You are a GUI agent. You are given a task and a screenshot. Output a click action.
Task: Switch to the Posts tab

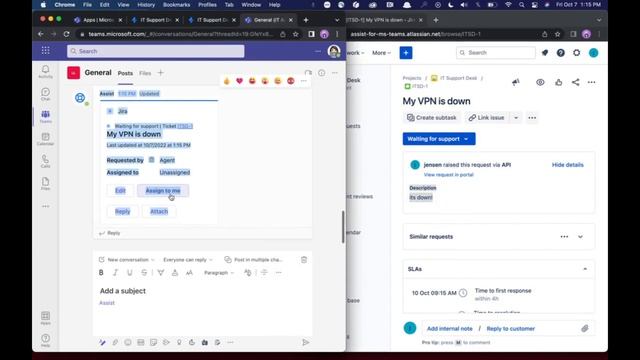(125, 73)
